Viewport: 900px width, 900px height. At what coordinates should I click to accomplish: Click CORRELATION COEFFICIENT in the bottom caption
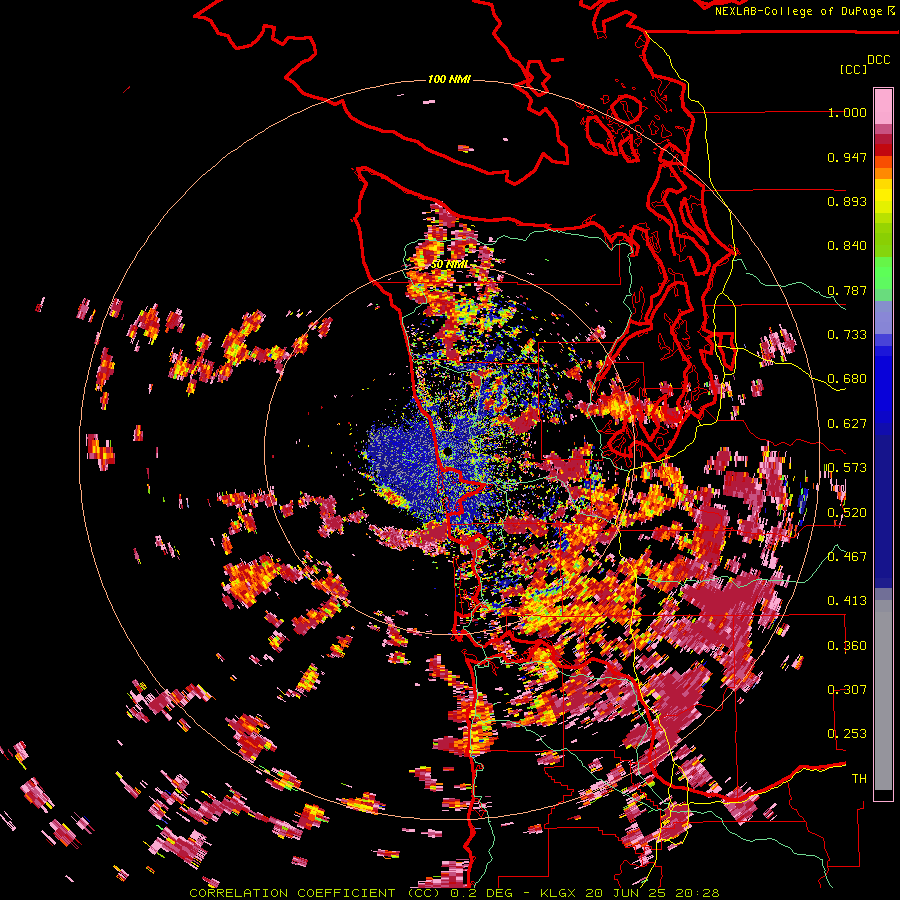click(x=292, y=893)
